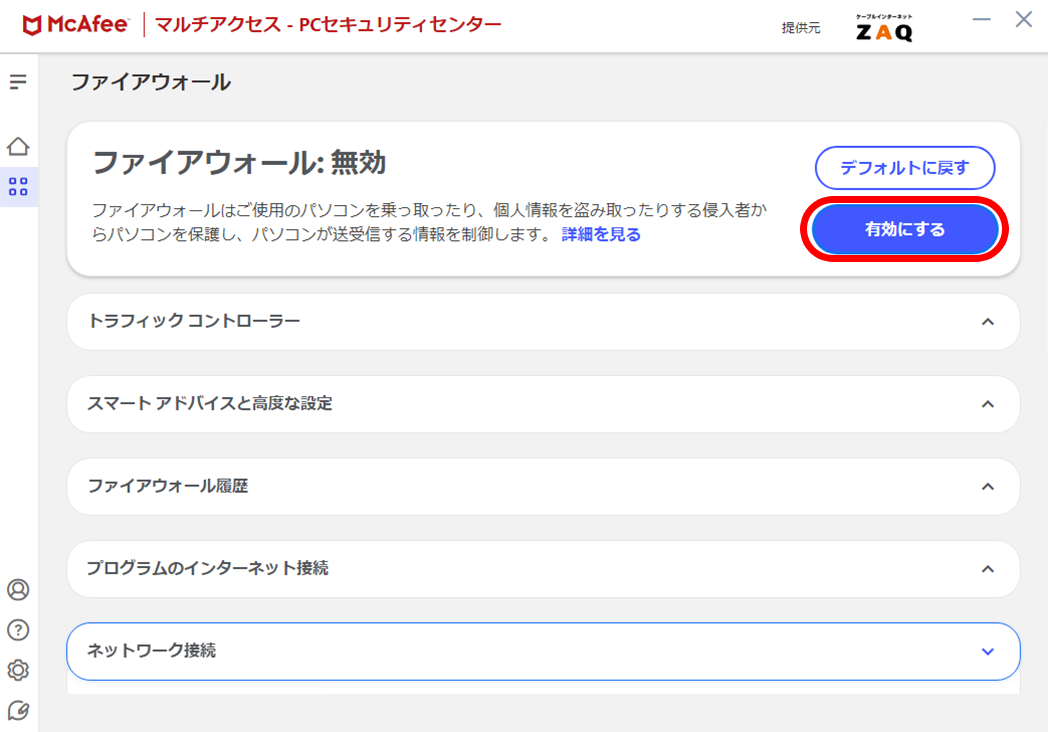The image size is (1048, 732).
Task: Open the 詳細を見る link
Action: tap(601, 235)
